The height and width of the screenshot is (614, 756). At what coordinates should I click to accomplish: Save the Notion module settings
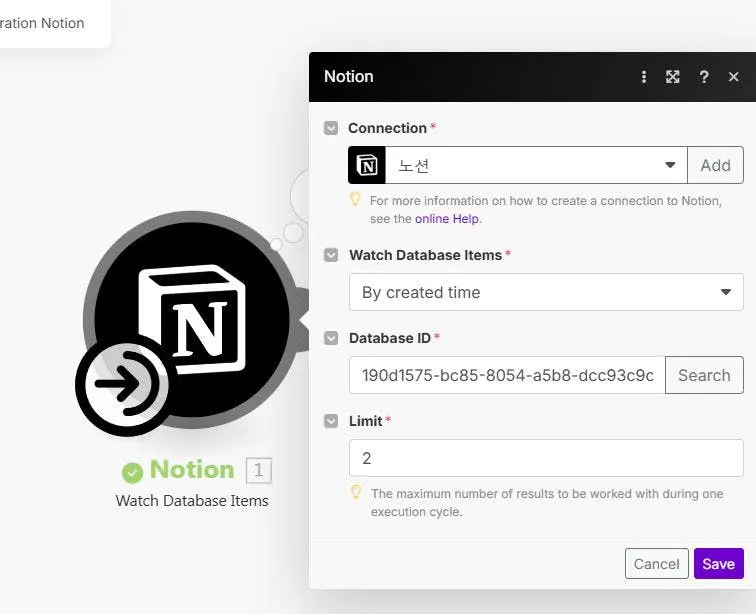point(719,563)
